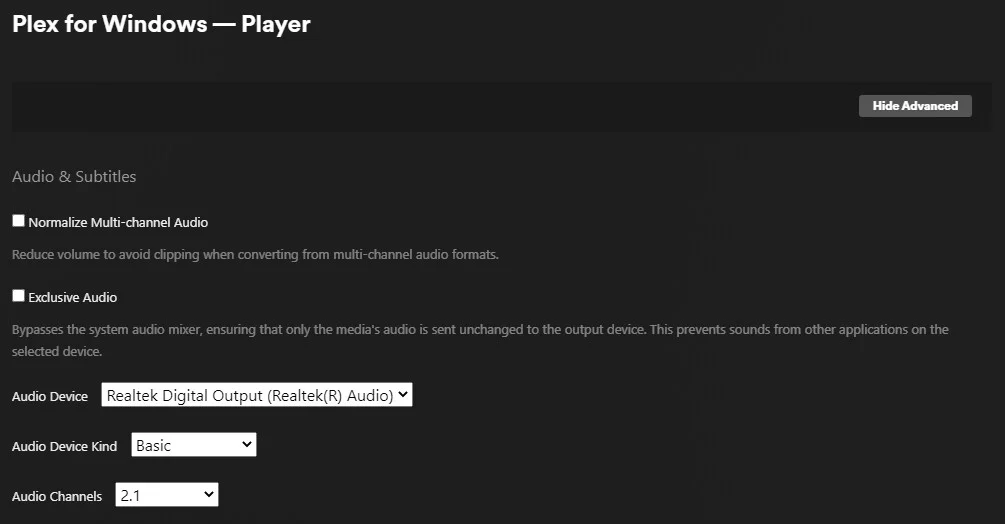Click the 'Basic' value in Audio Device Kind
Image resolution: width=1005 pixels, height=524 pixels.
coord(154,445)
